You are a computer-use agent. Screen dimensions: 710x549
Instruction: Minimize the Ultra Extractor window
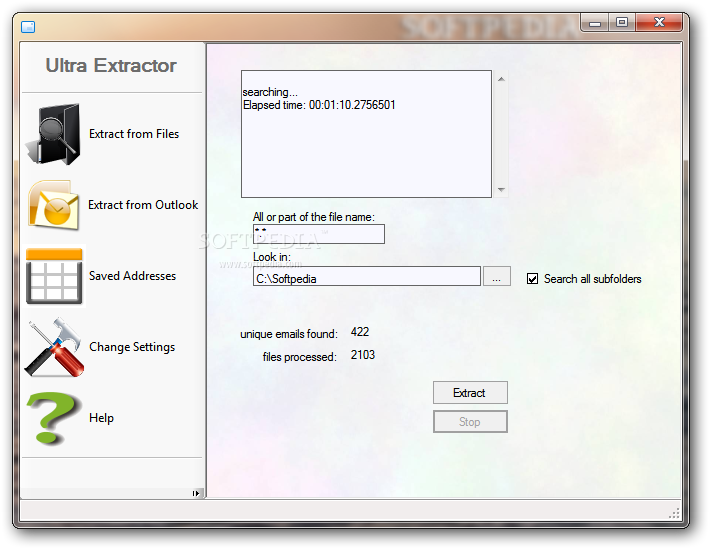point(595,23)
